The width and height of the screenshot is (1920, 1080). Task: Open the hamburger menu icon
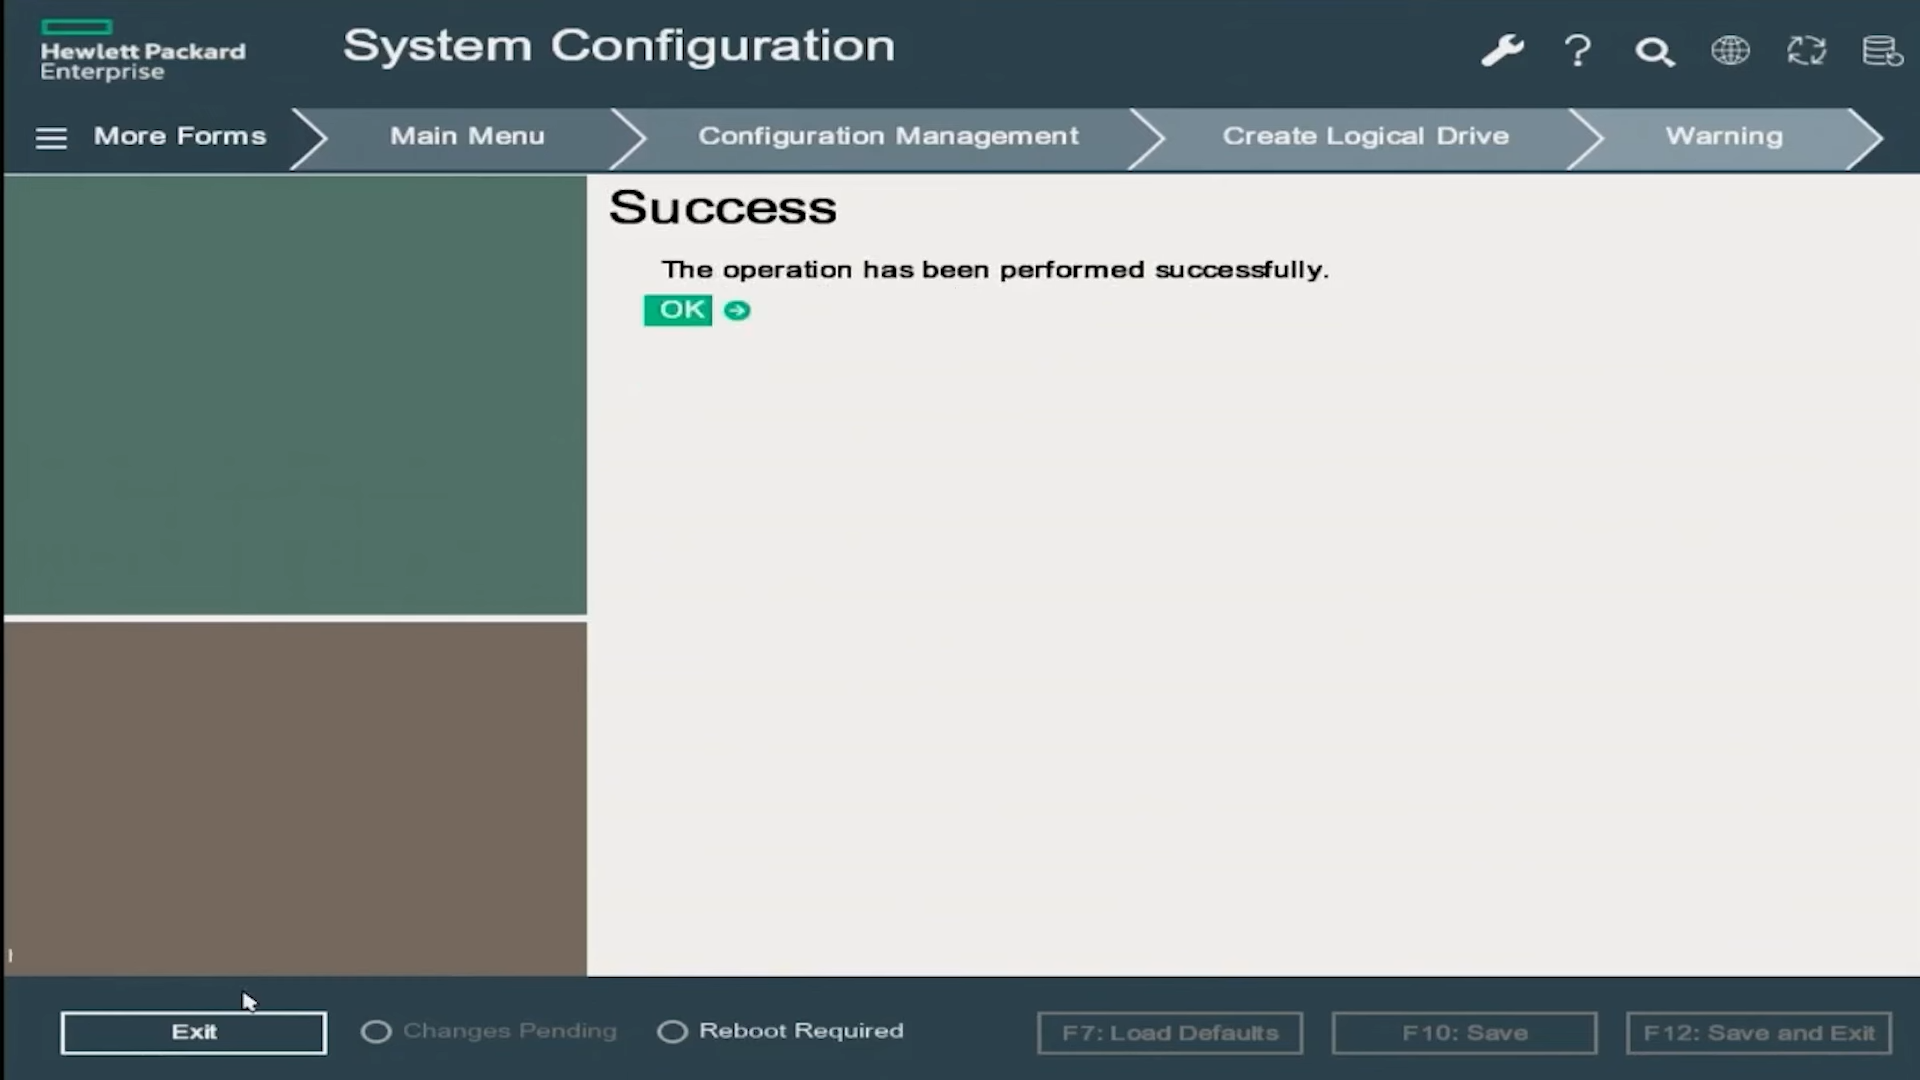[x=51, y=138]
